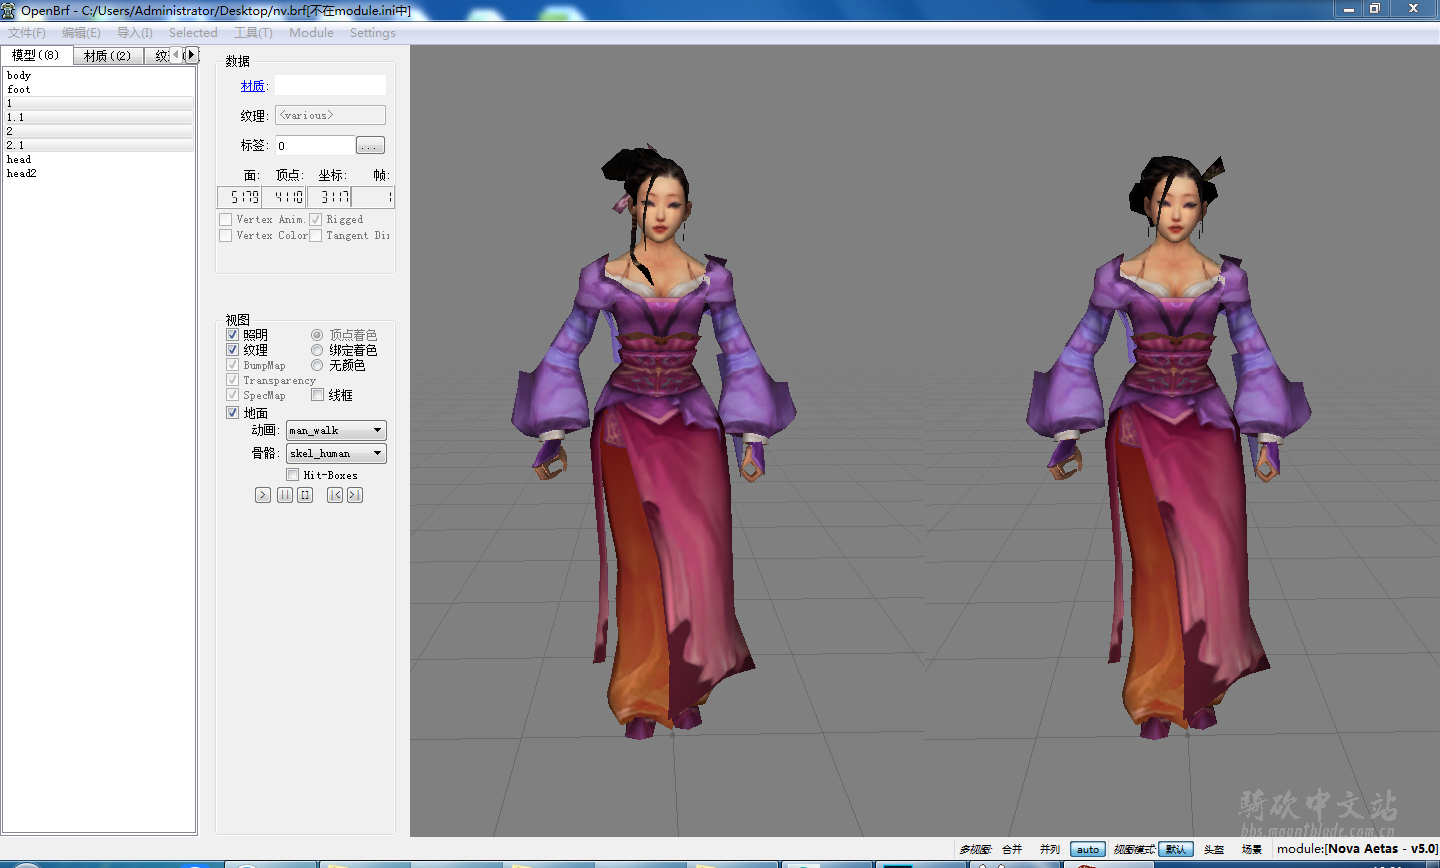Open the 导入(I) menu
Viewport: 1440px width, 868px height.
[135, 33]
